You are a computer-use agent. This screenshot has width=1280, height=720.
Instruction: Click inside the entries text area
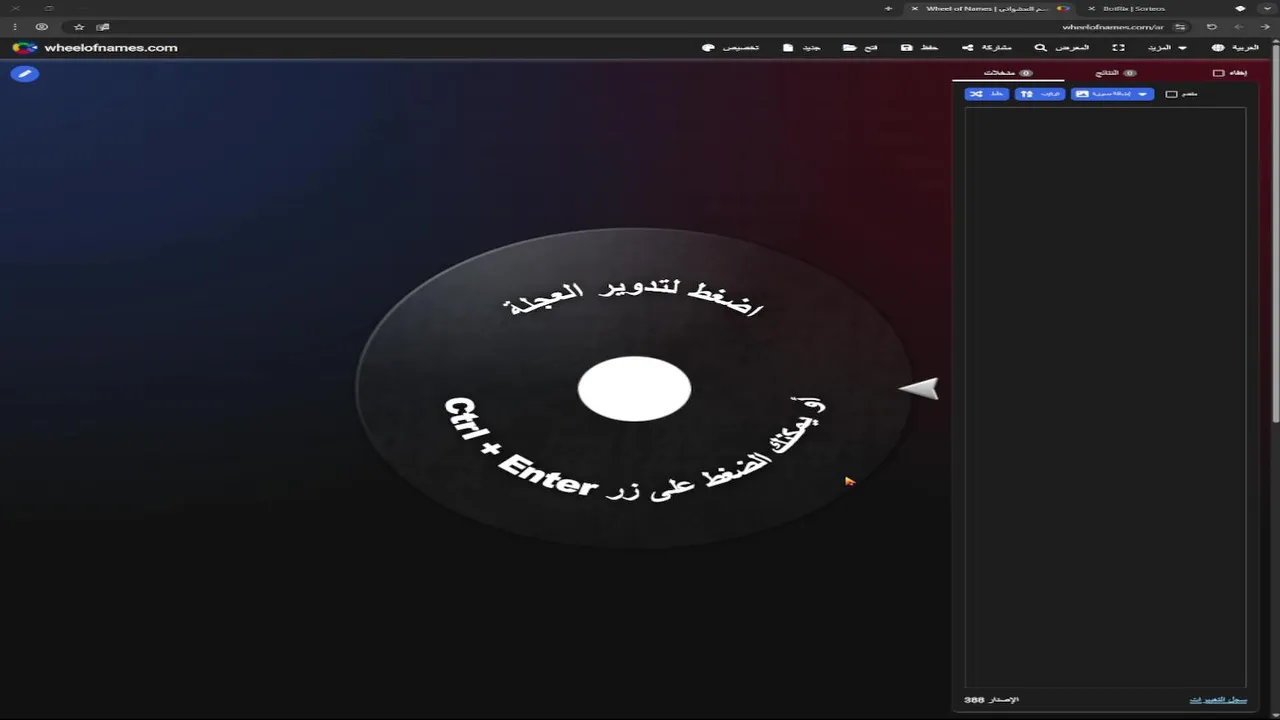tap(1105, 397)
